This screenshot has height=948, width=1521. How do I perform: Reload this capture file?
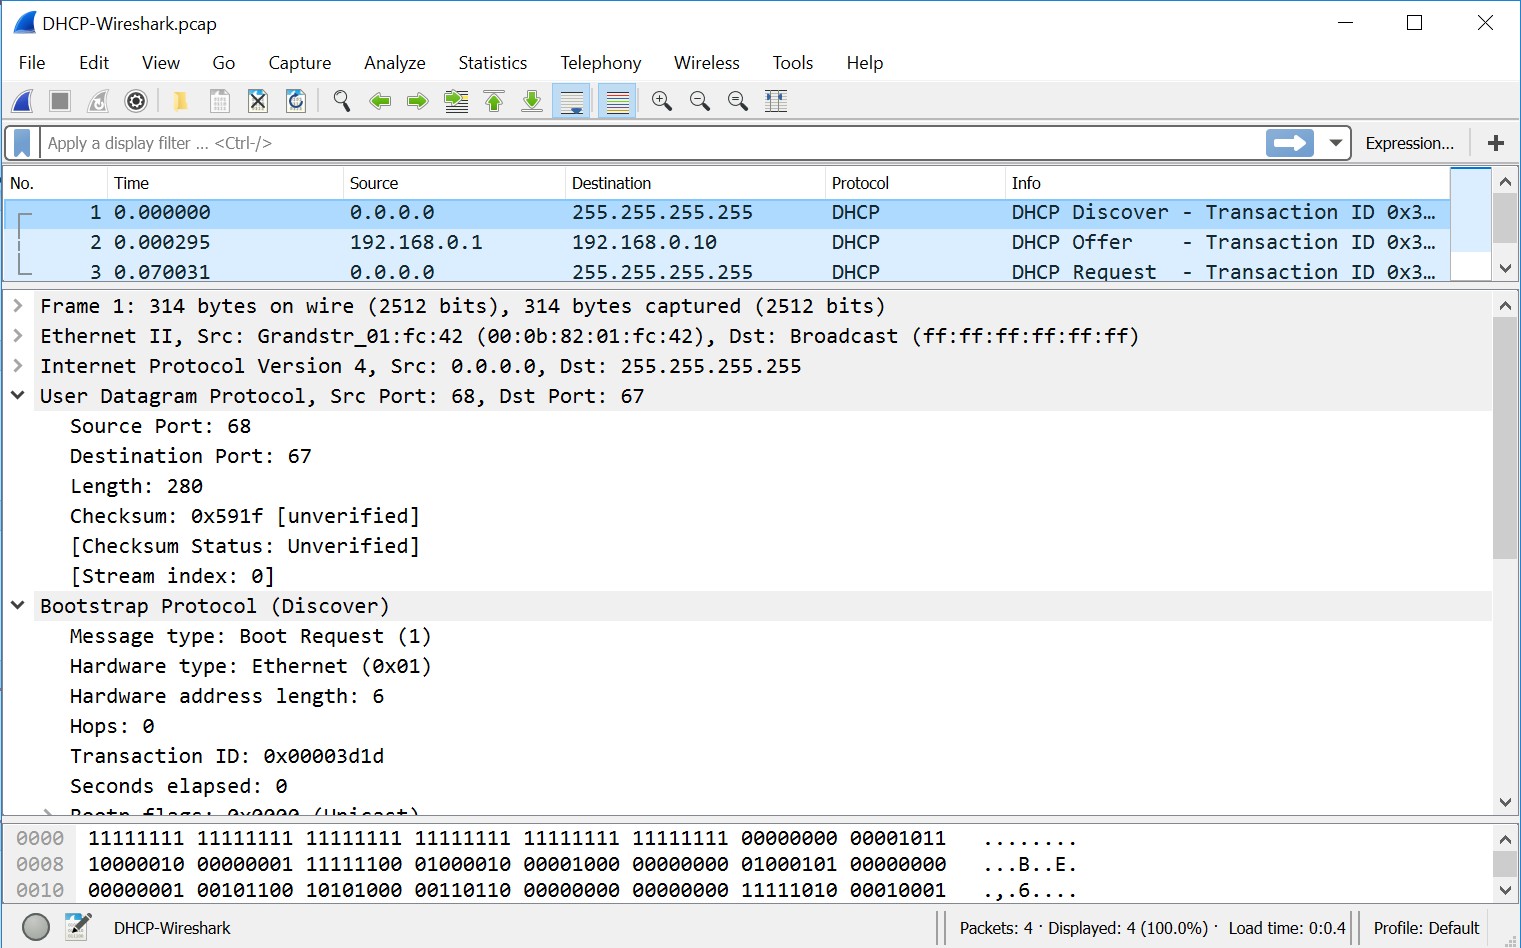295,101
